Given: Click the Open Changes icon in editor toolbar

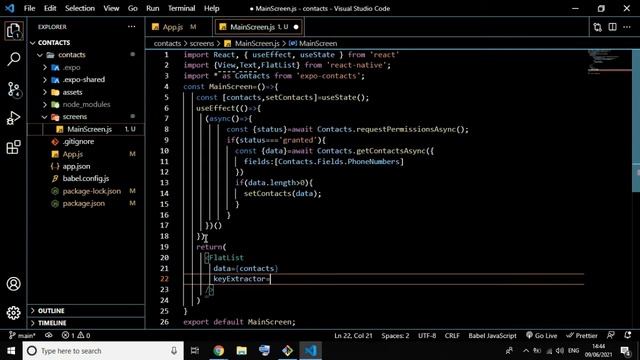Looking at the screenshot, I should 598,27.
